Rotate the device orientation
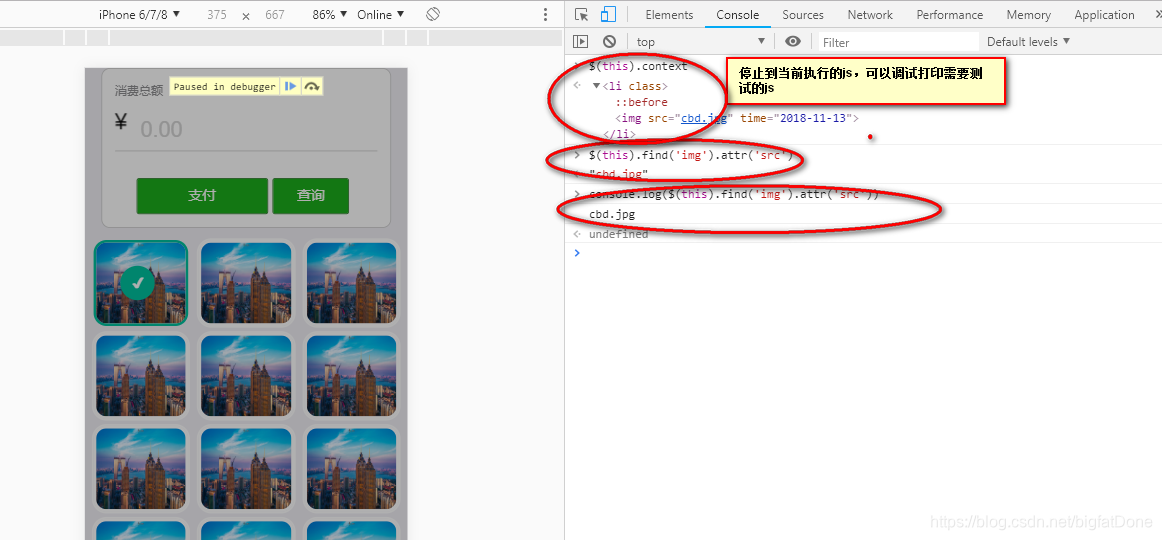 click(x=434, y=14)
